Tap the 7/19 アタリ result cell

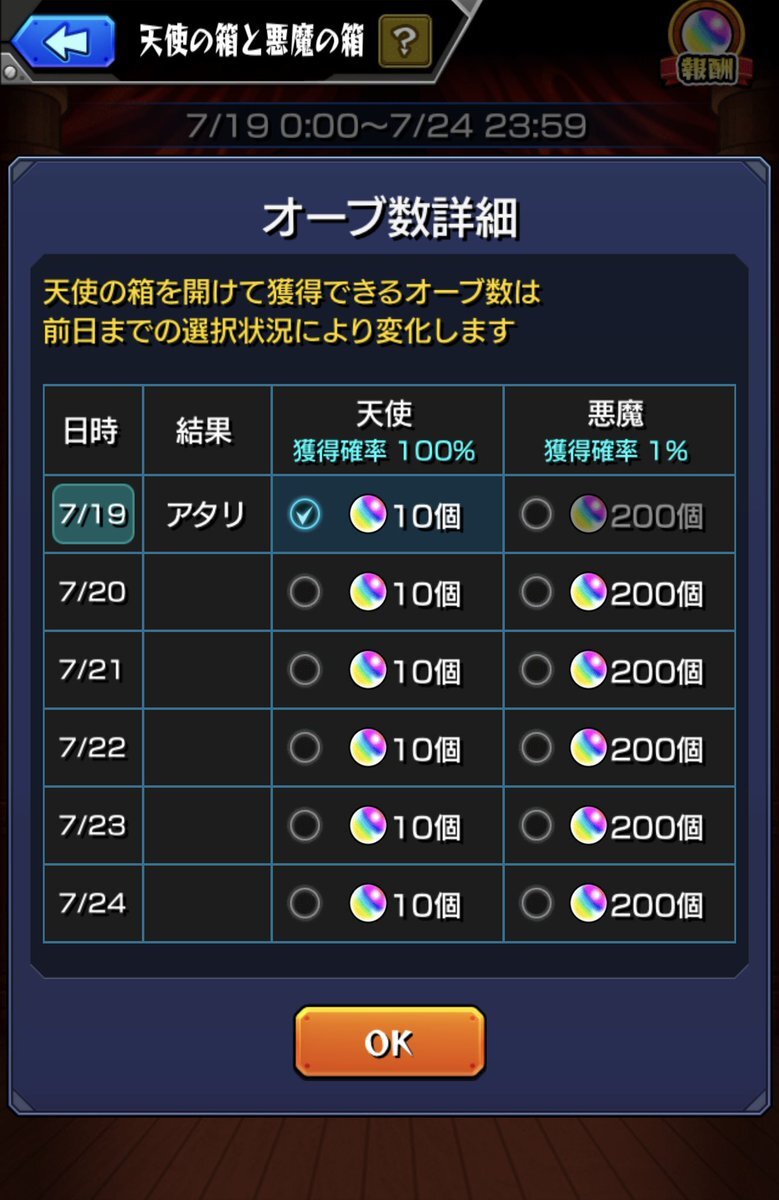click(207, 514)
